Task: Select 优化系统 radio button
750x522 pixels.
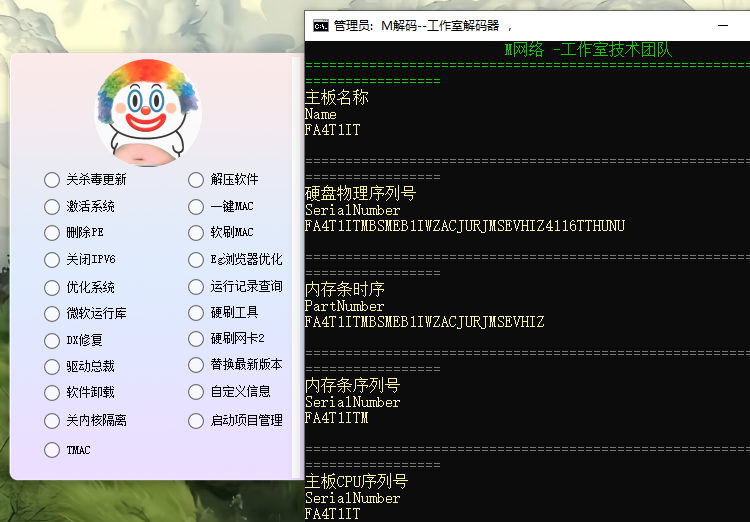Action: [52, 287]
